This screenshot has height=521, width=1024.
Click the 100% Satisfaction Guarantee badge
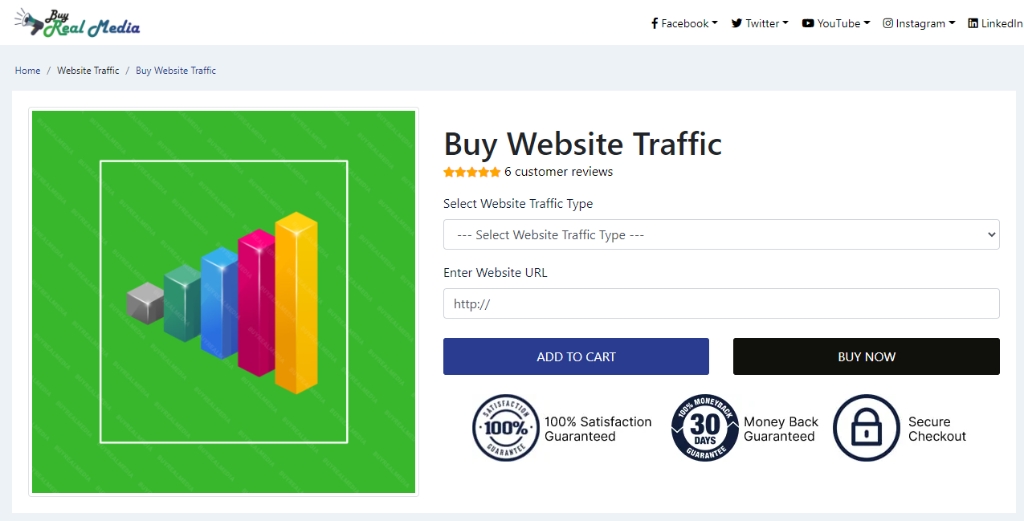(506, 428)
